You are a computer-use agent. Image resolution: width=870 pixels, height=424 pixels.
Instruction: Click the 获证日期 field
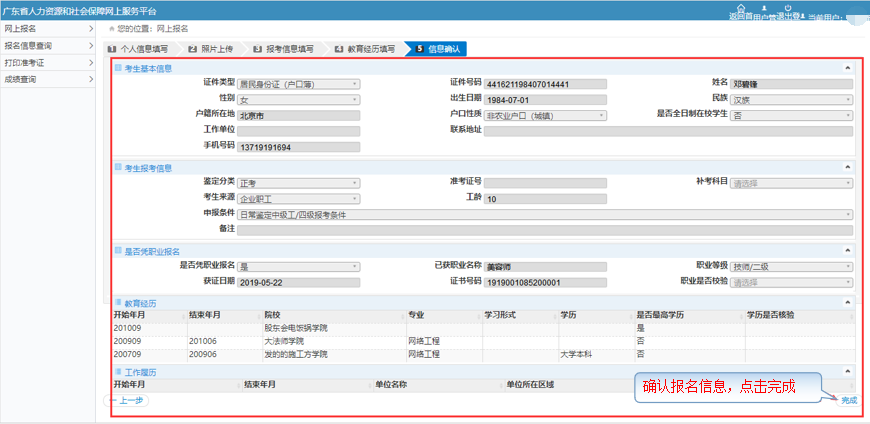tap(299, 282)
